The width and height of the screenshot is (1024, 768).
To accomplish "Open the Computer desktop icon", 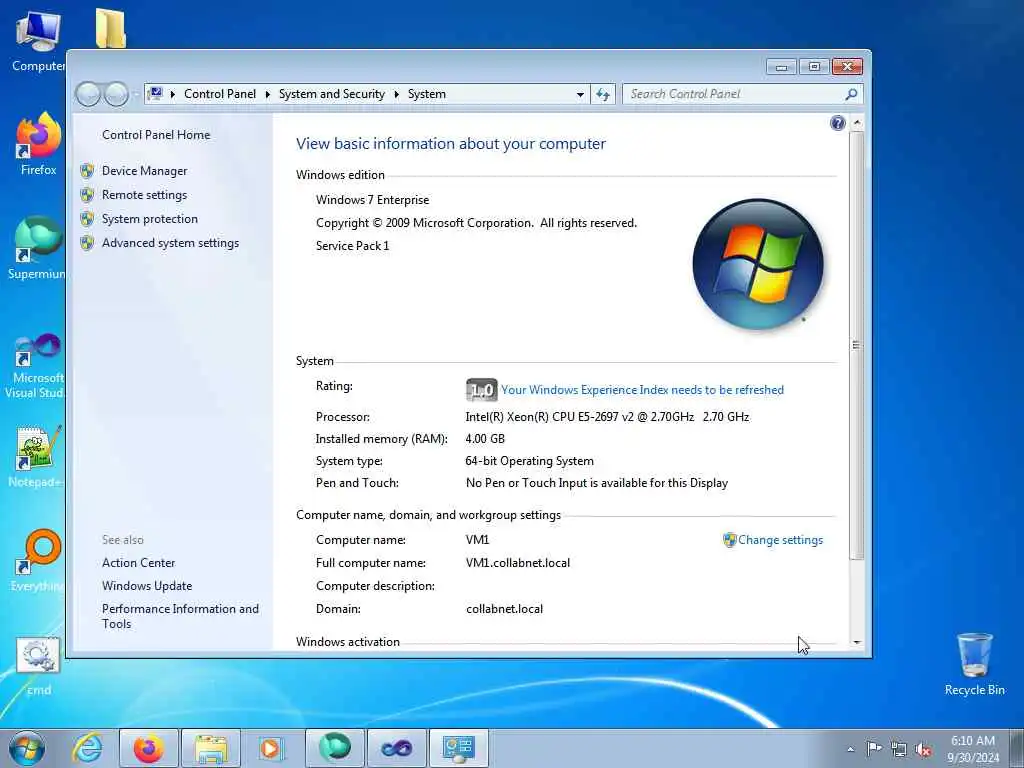I will (x=38, y=40).
